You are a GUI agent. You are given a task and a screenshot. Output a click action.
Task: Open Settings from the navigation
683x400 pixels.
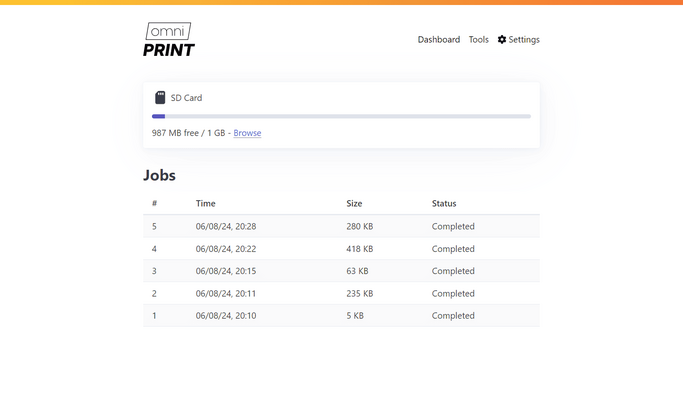523,40
